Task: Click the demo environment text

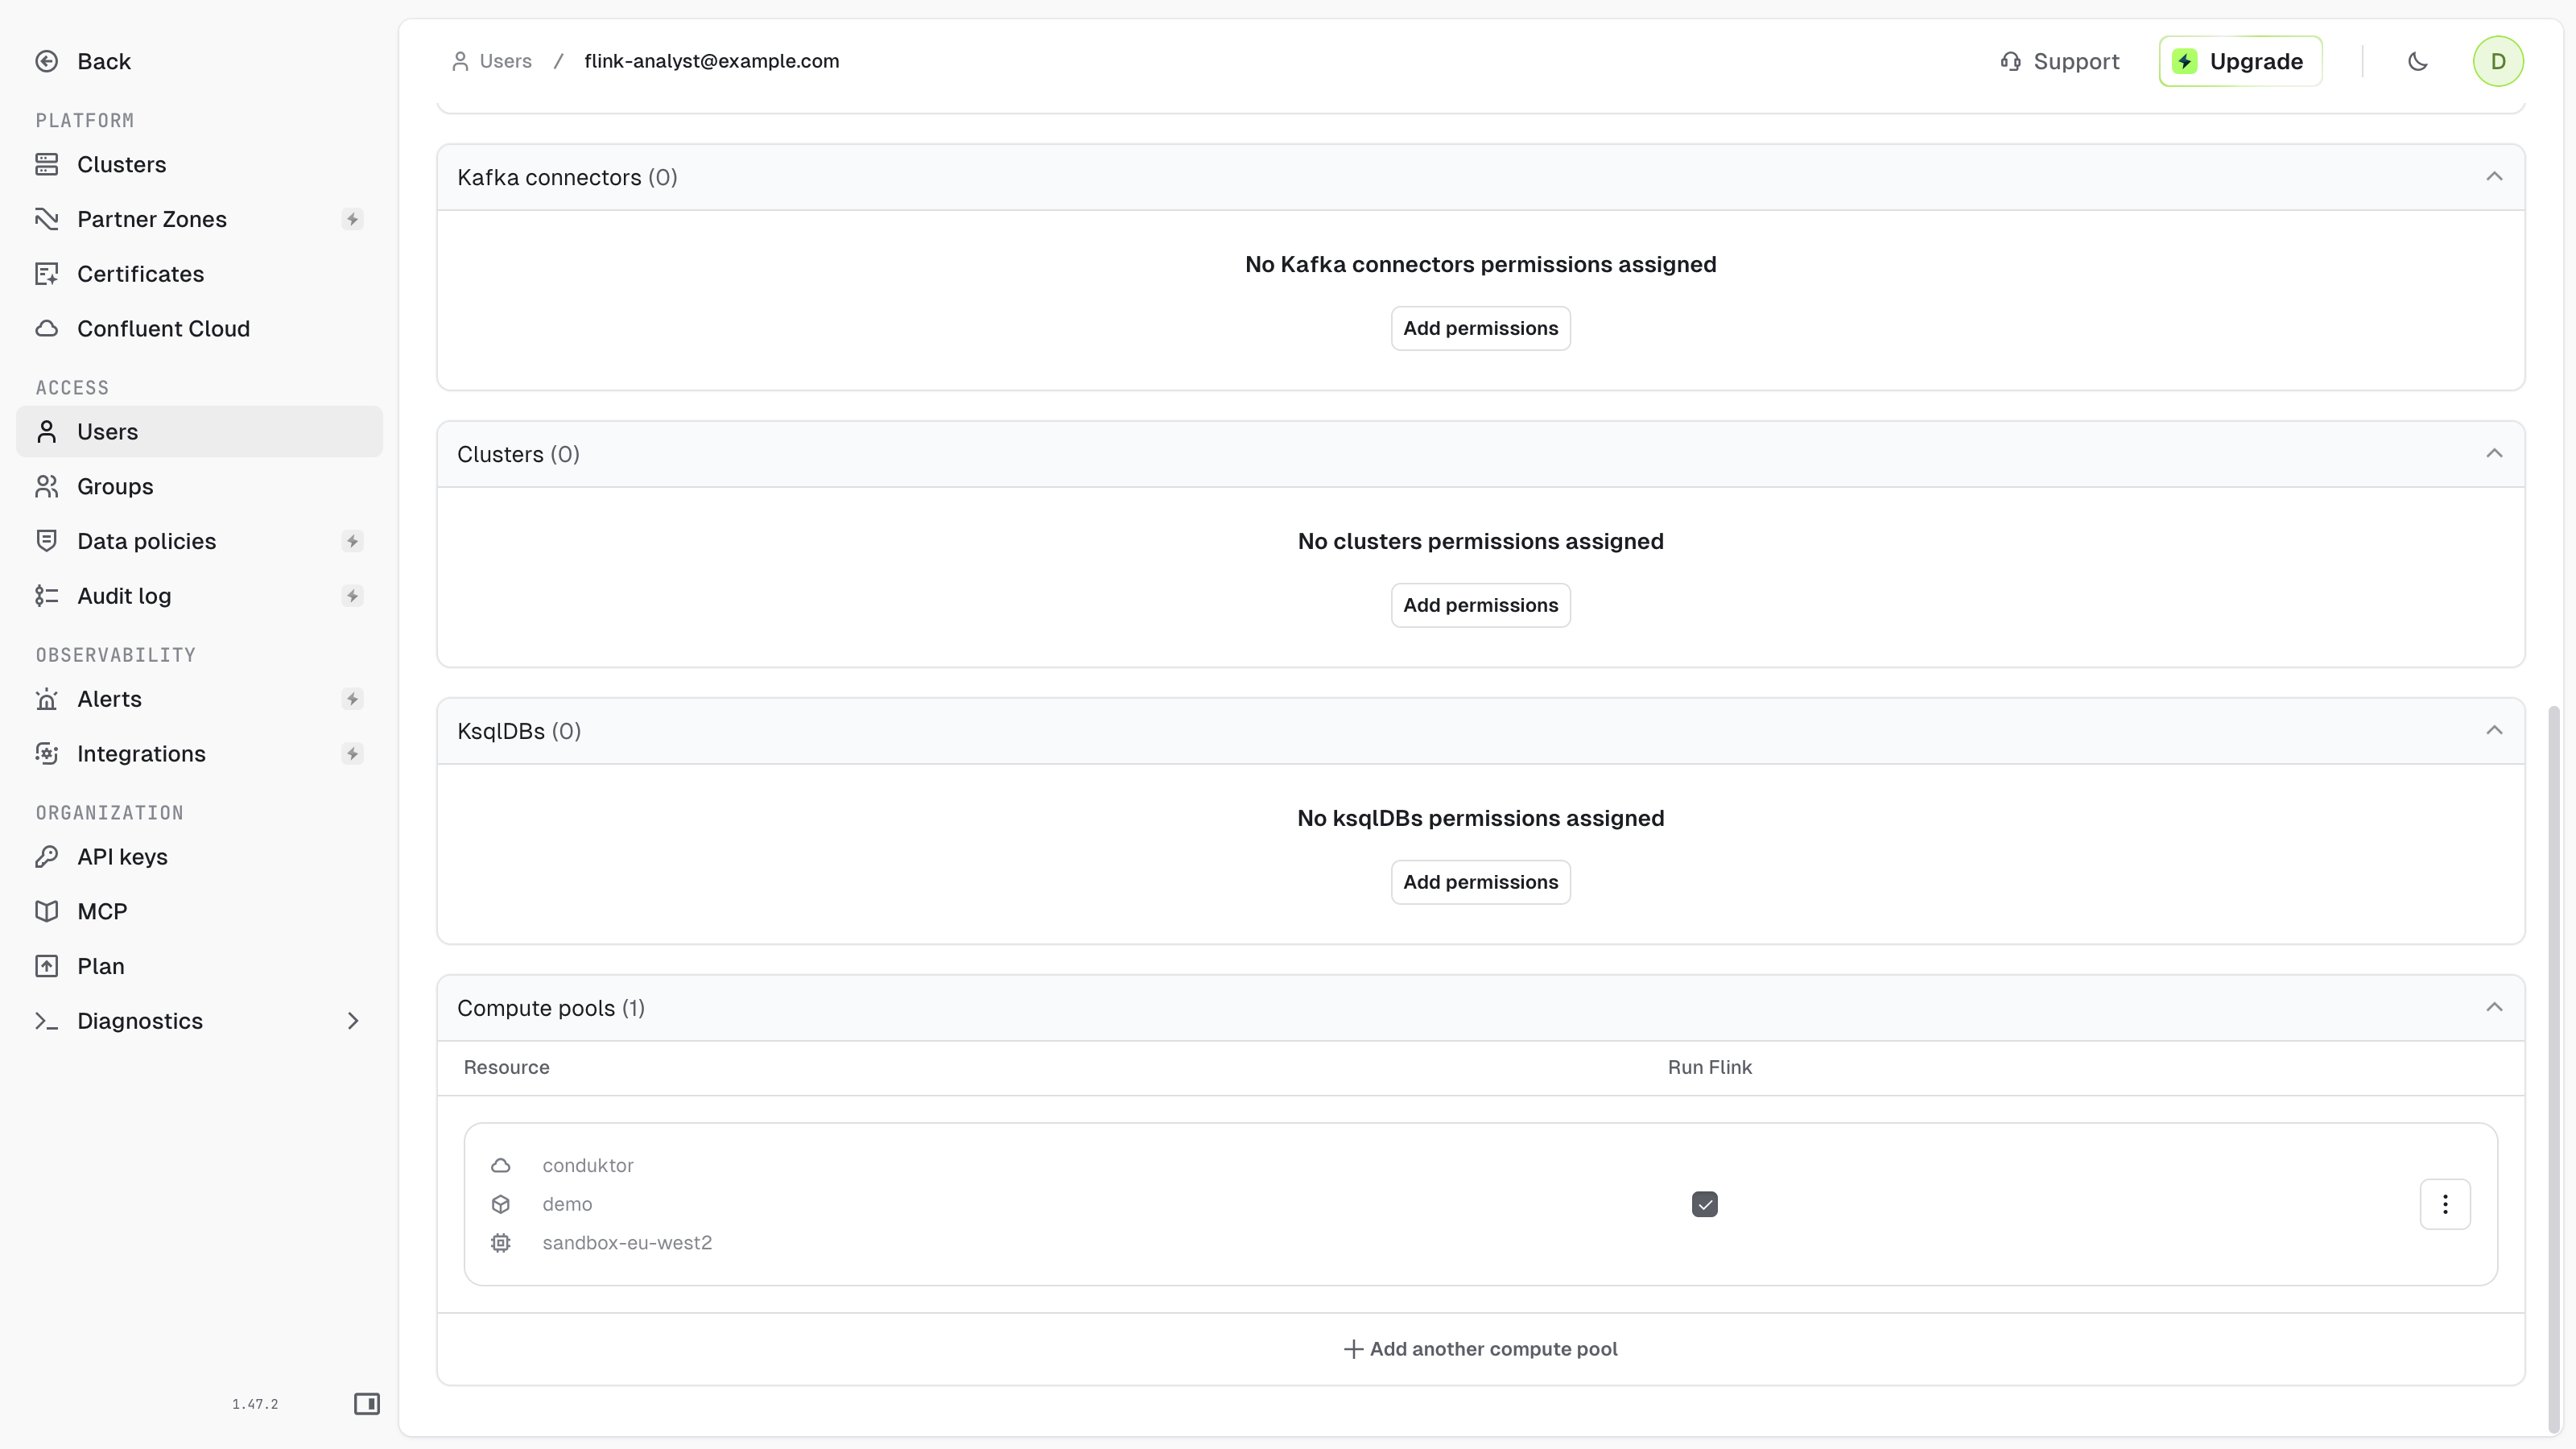Action: tap(567, 1204)
